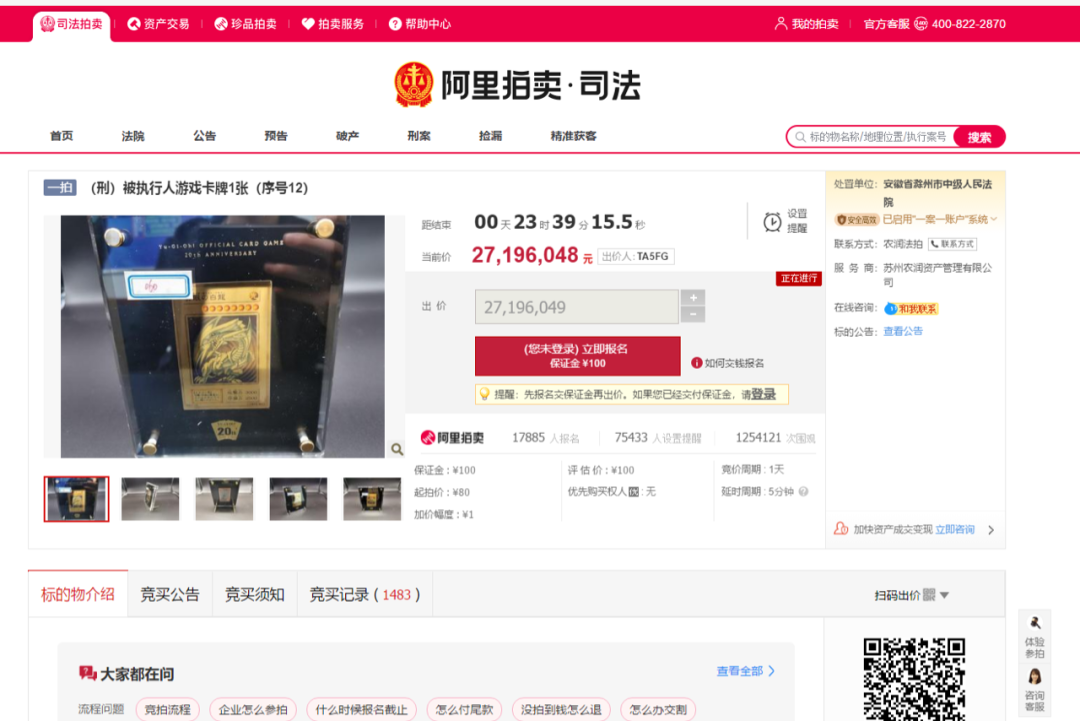The width and height of the screenshot is (1080, 721).
Task: Click the 优先购买权人 info icon
Action: [634, 492]
